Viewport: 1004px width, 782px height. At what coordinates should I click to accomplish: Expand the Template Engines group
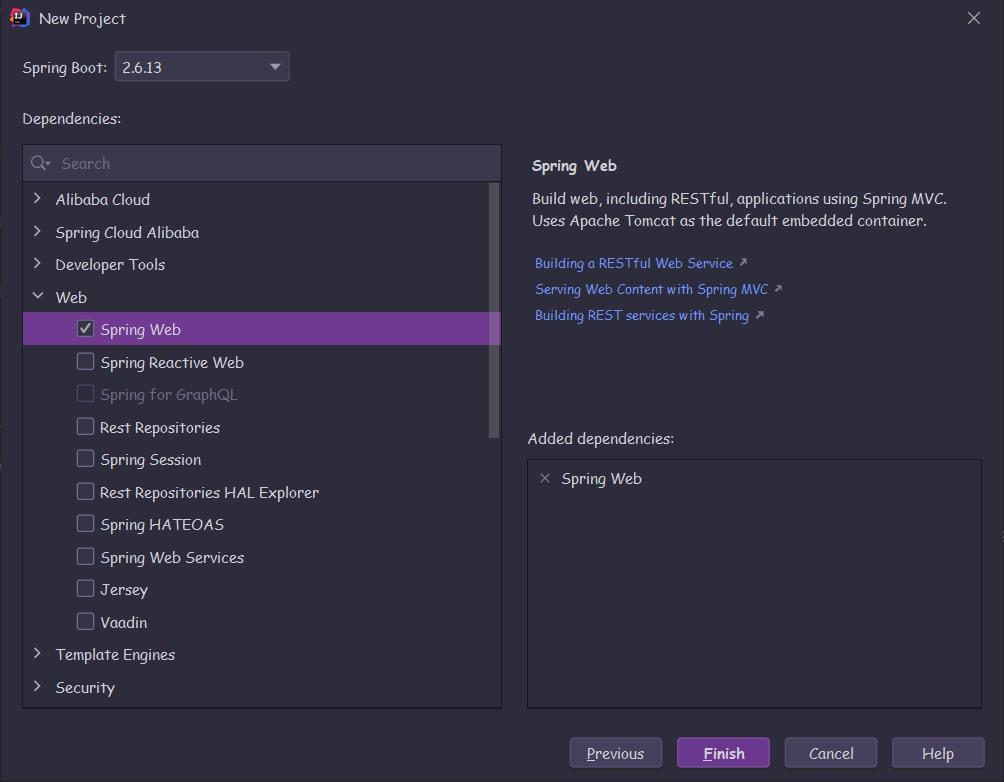click(x=38, y=654)
